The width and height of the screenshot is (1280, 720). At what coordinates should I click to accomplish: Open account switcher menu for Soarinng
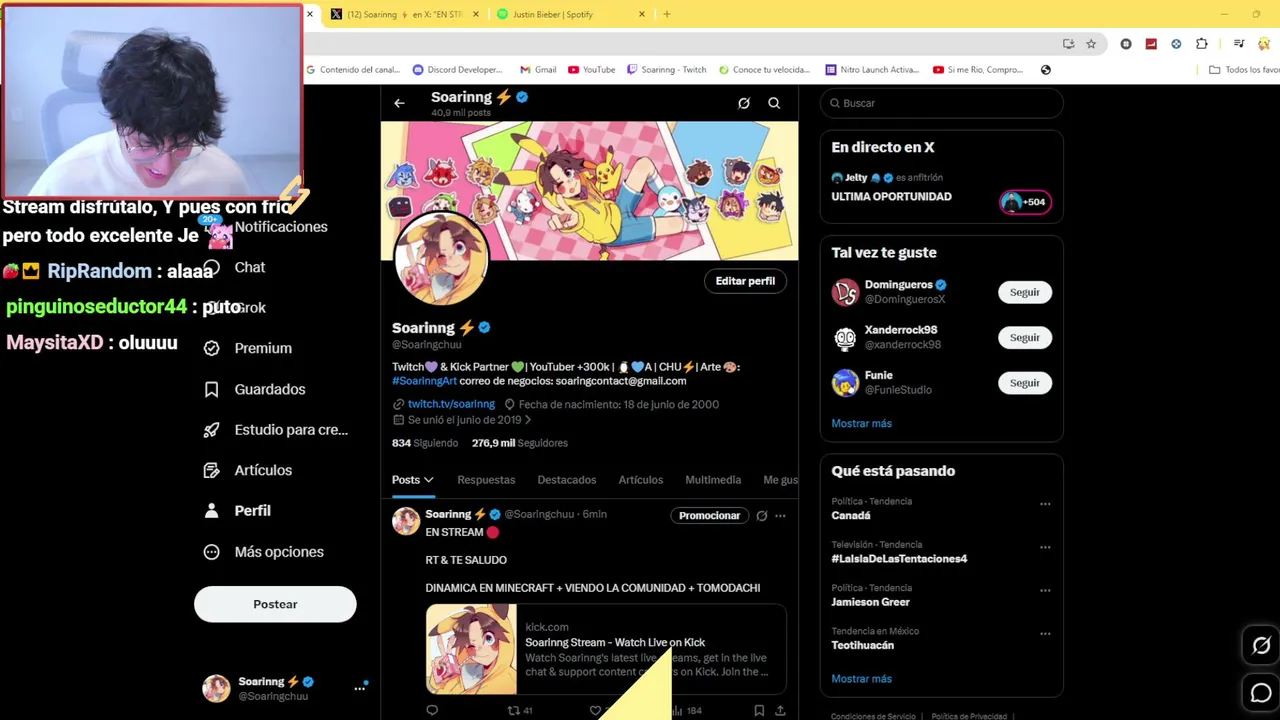(359, 688)
